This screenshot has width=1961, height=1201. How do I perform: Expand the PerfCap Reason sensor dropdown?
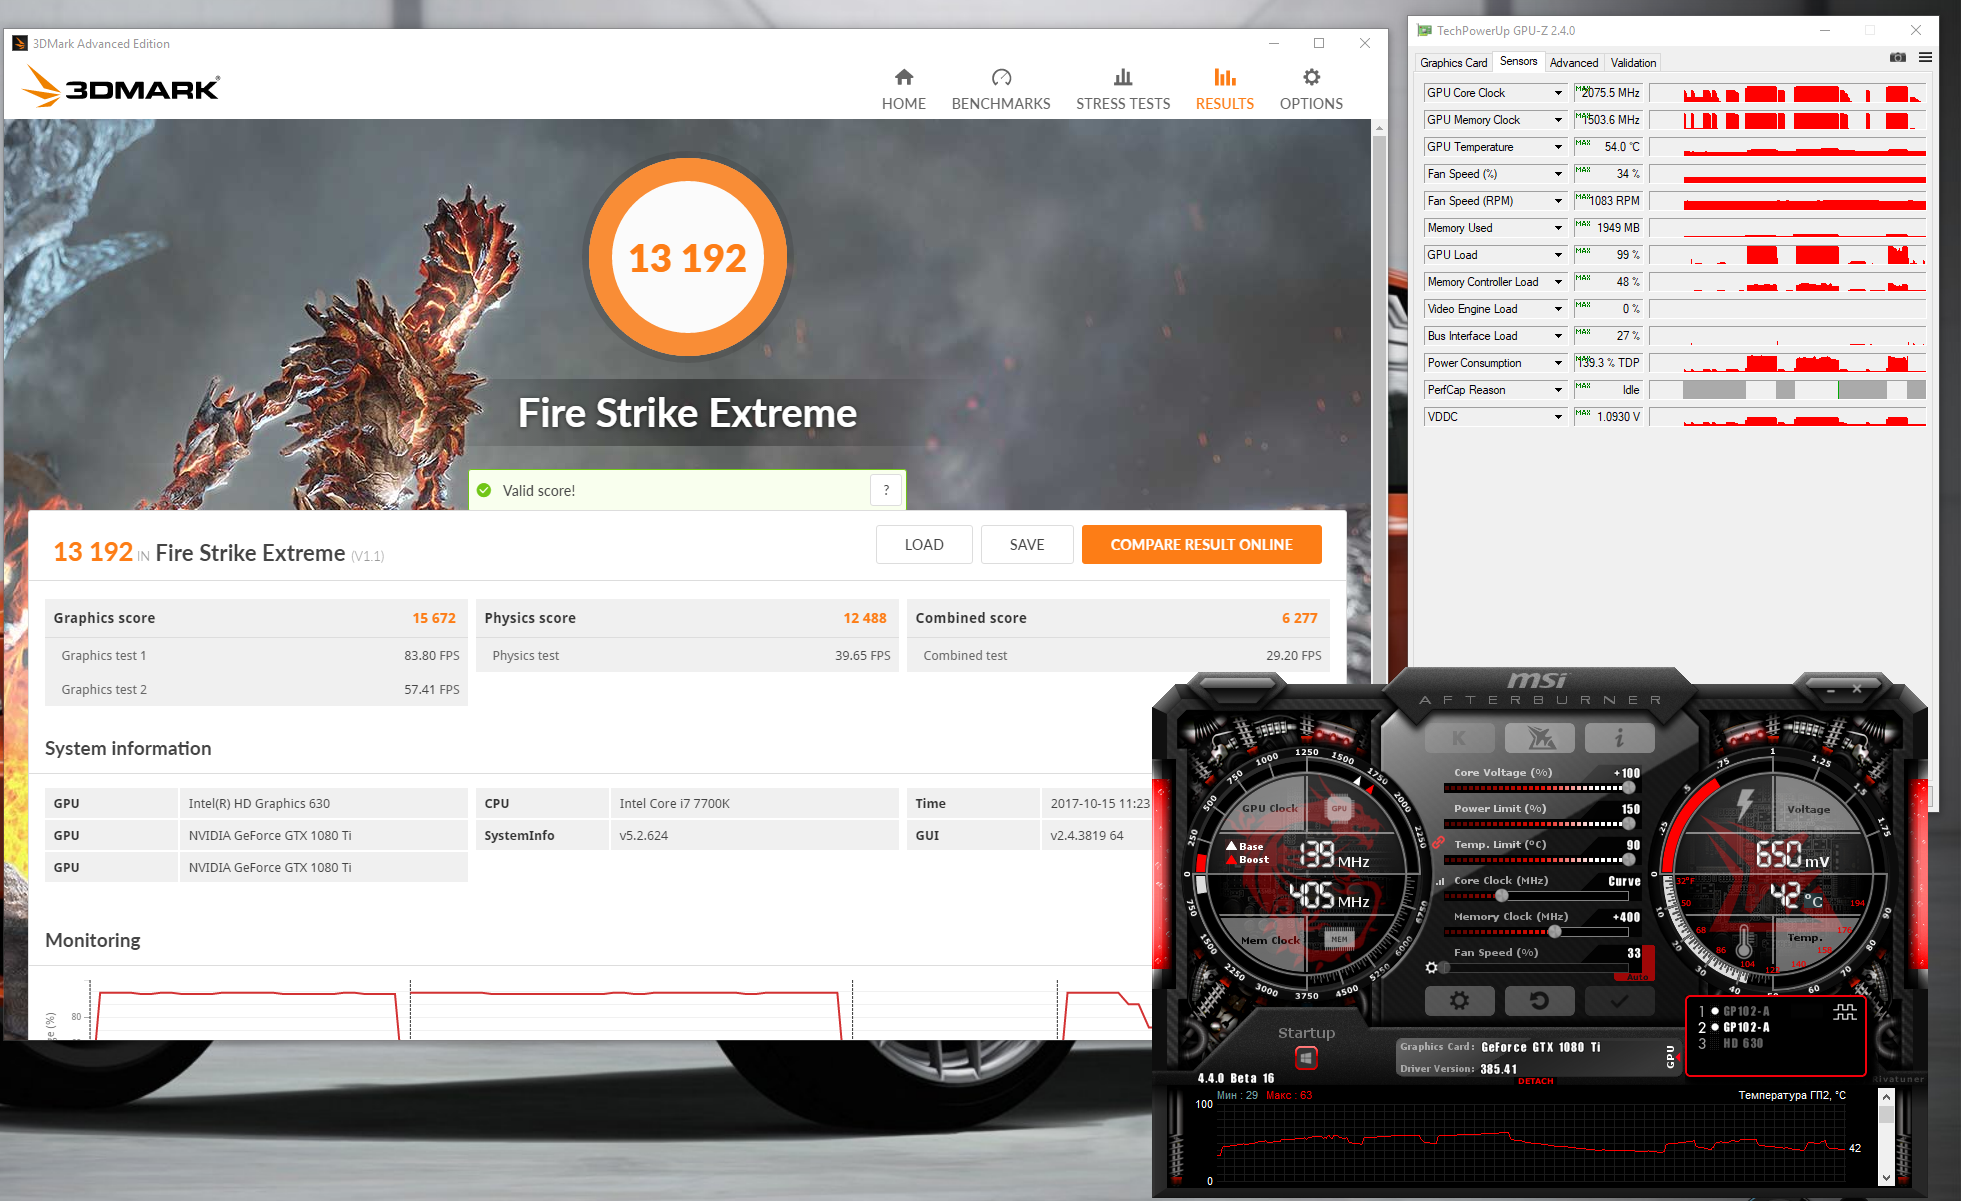(x=1558, y=390)
